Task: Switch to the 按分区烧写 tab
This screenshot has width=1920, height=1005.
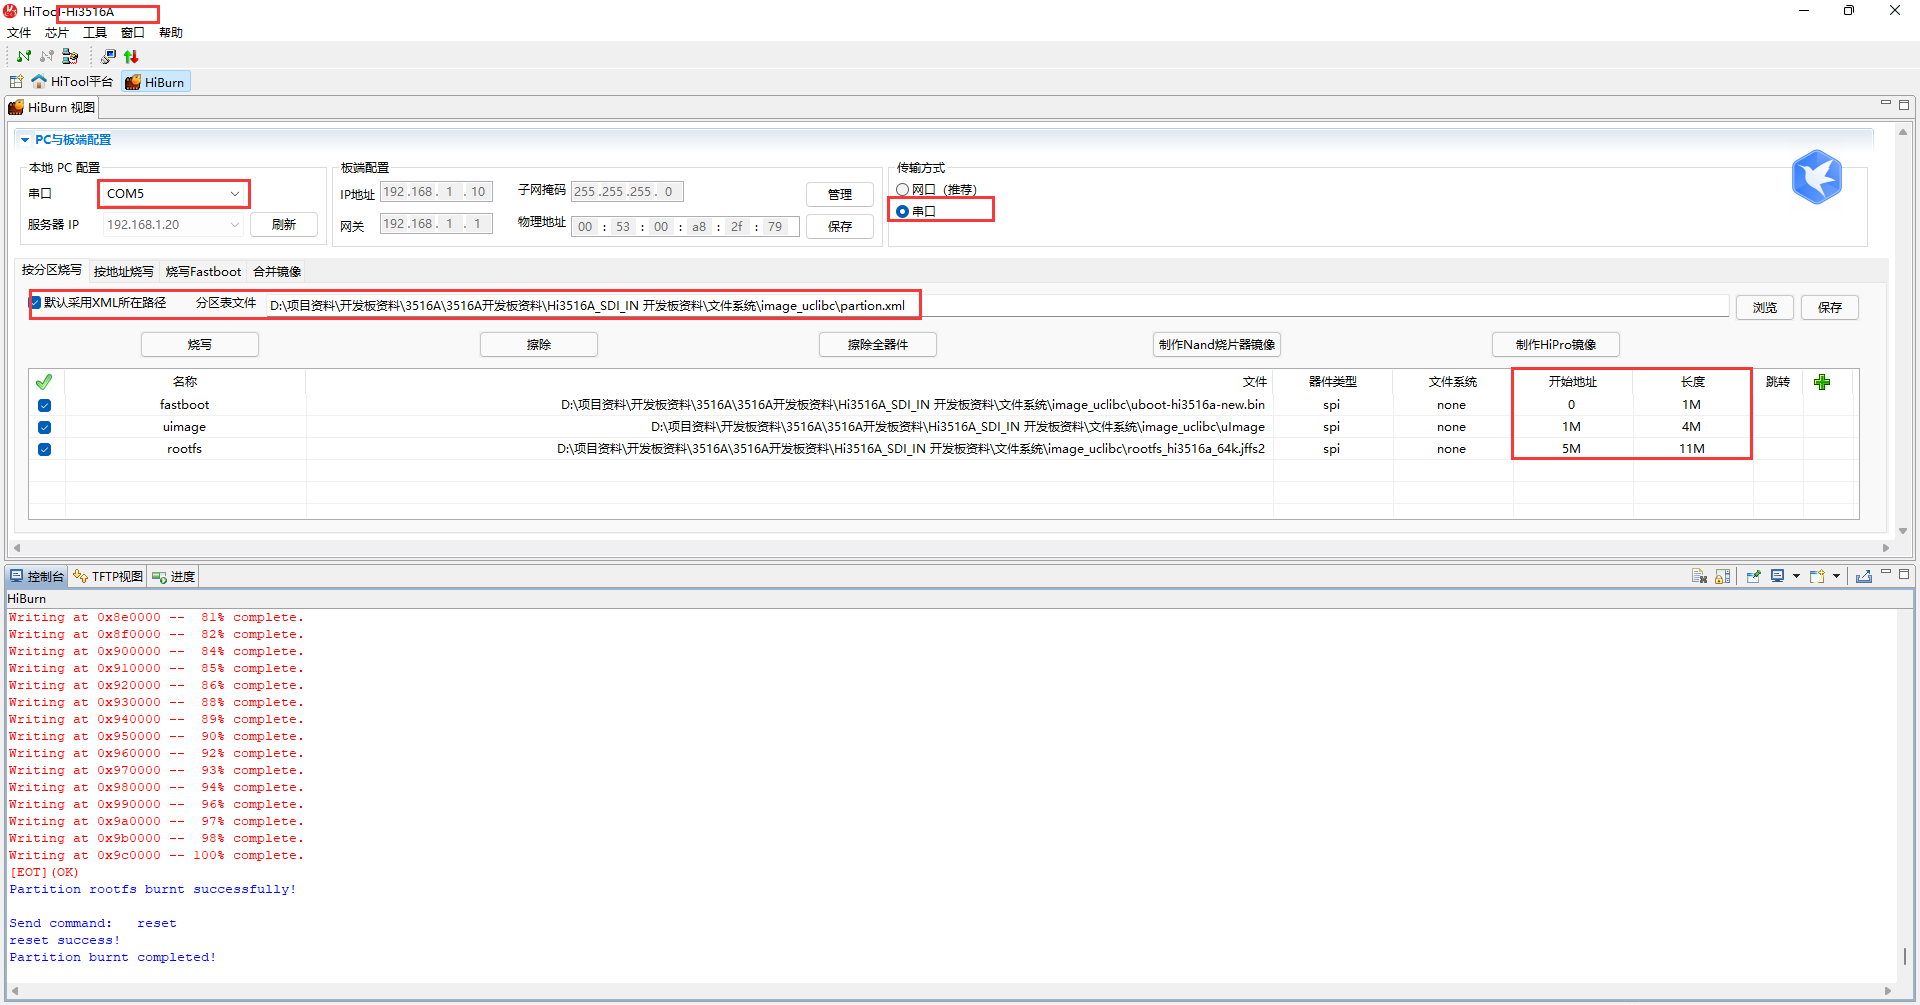Action: [x=52, y=271]
